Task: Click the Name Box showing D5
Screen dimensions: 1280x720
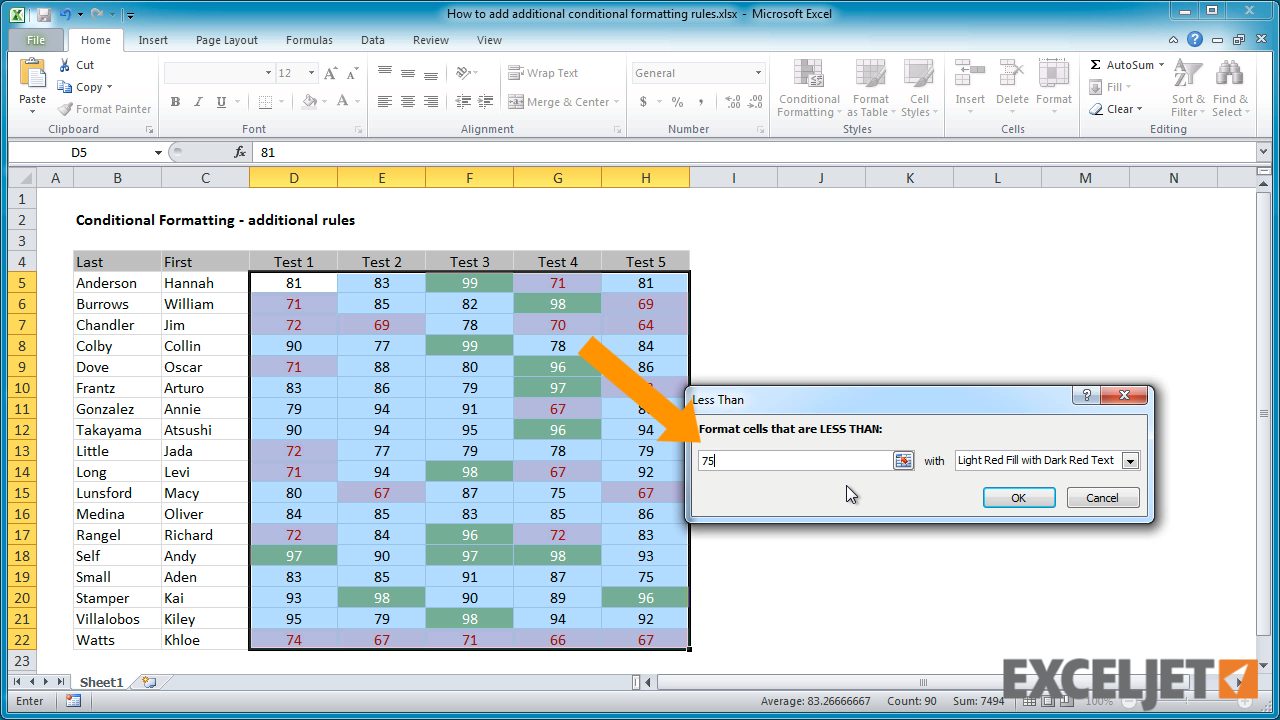Action: tap(80, 152)
